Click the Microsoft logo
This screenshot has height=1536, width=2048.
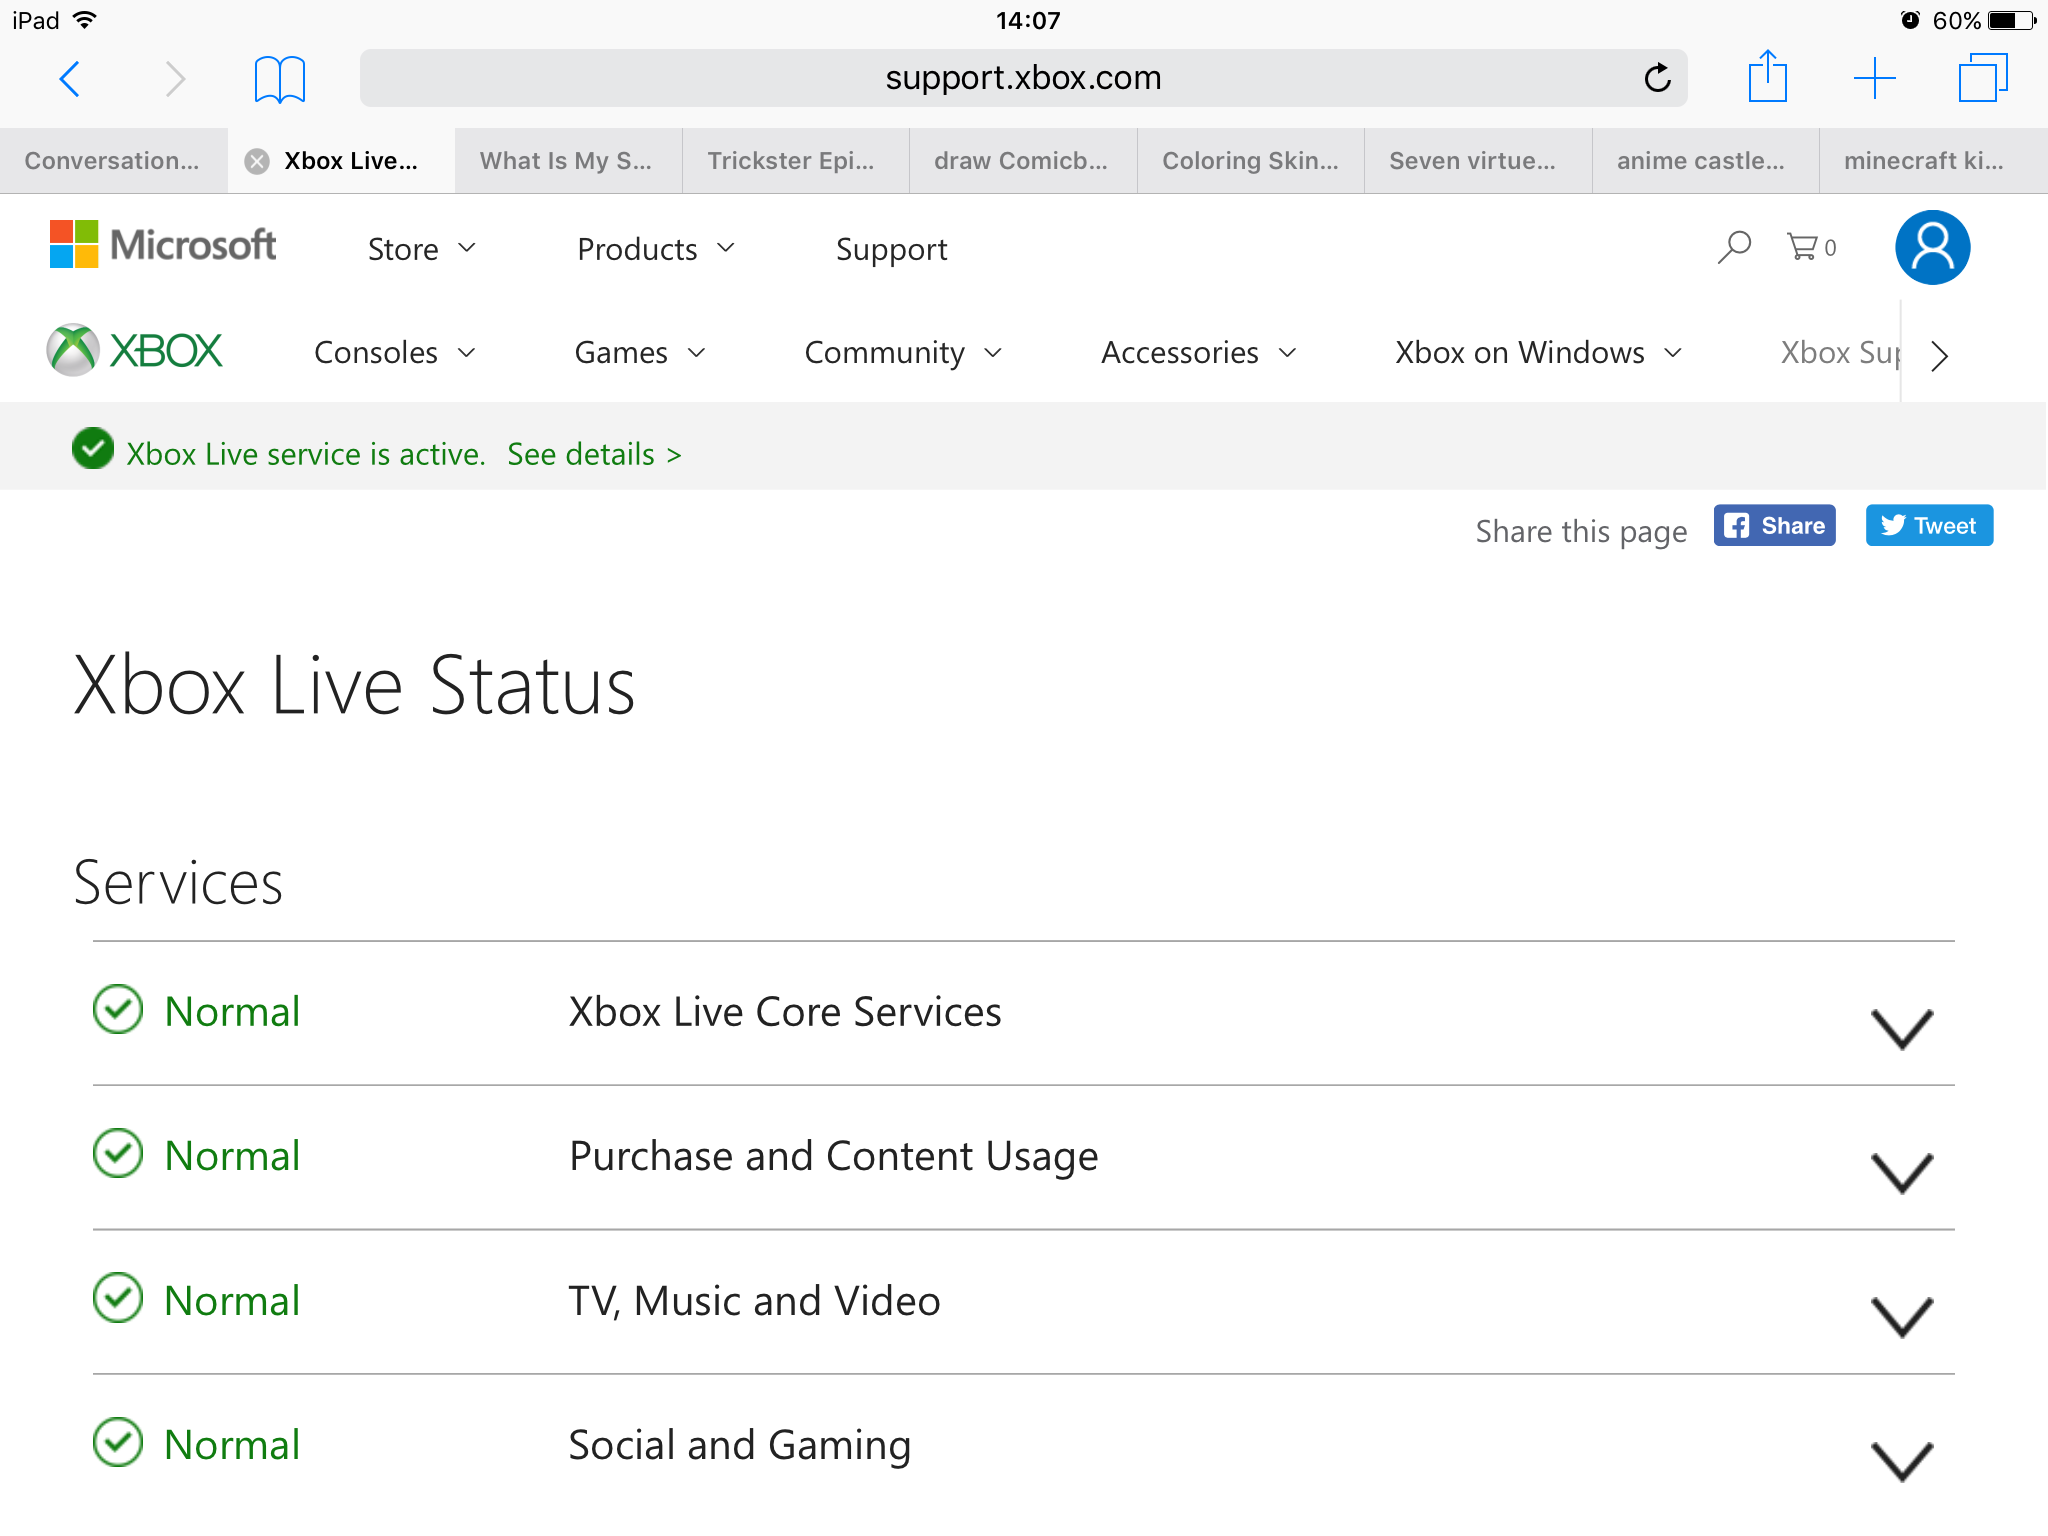pyautogui.click(x=163, y=245)
